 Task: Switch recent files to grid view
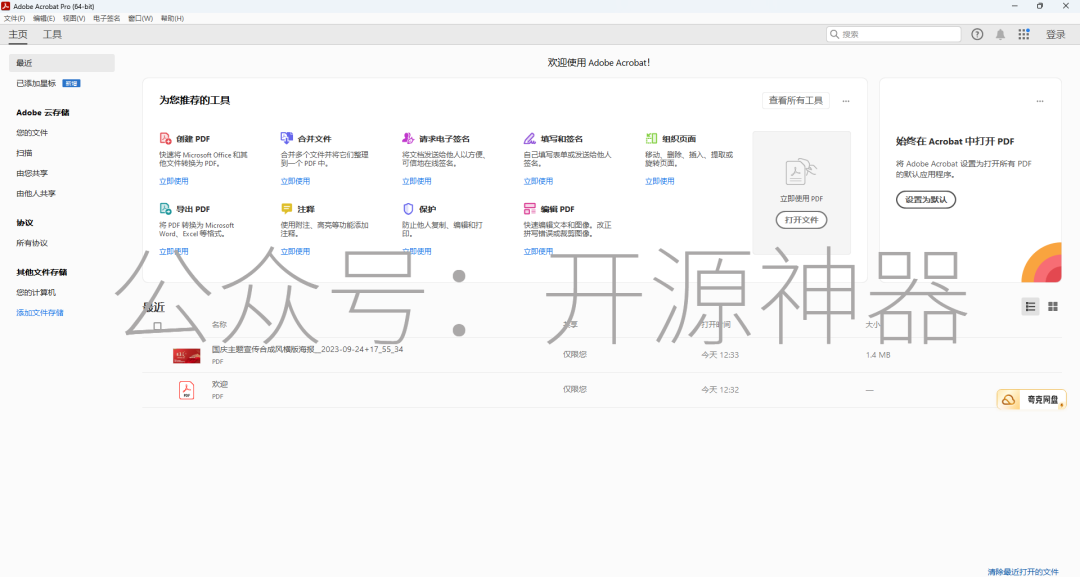(1052, 306)
